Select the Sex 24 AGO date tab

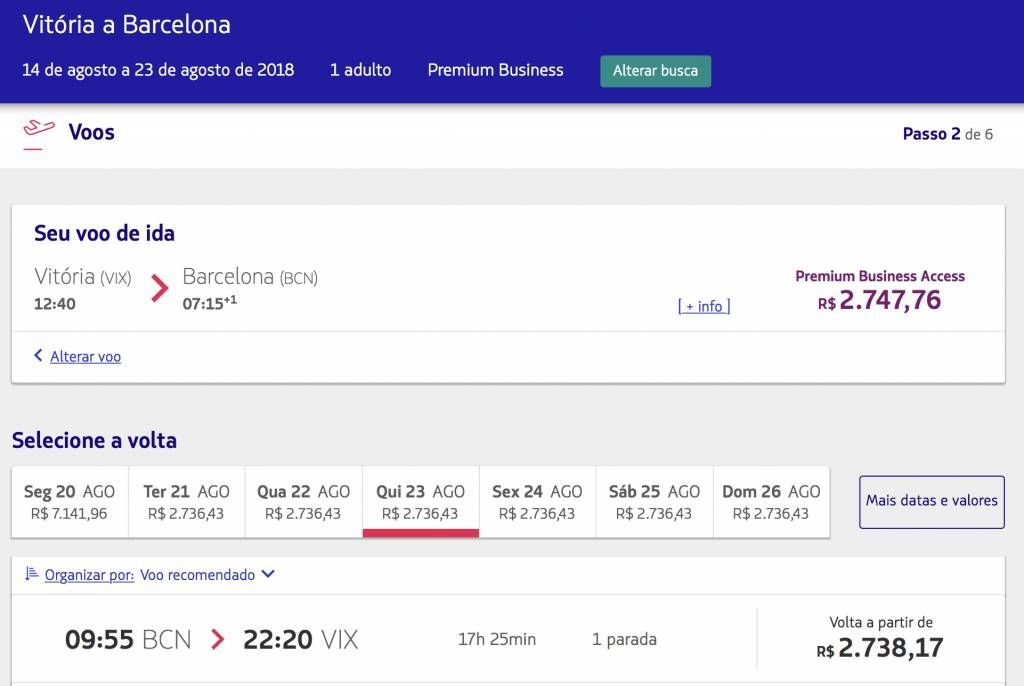coord(537,502)
